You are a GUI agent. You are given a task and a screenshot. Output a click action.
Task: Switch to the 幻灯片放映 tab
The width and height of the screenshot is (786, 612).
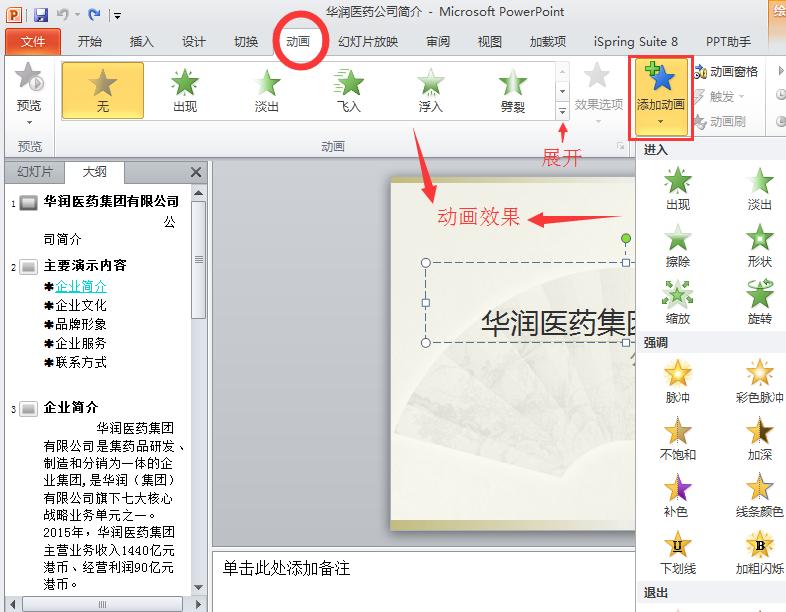(x=368, y=42)
